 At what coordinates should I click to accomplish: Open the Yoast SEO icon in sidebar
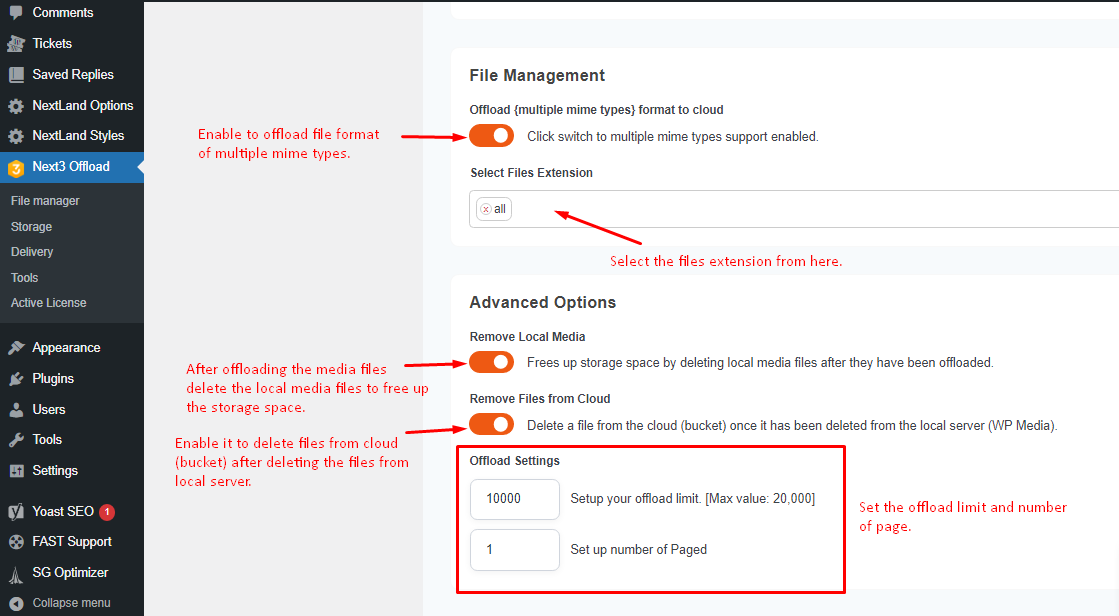click(16, 511)
